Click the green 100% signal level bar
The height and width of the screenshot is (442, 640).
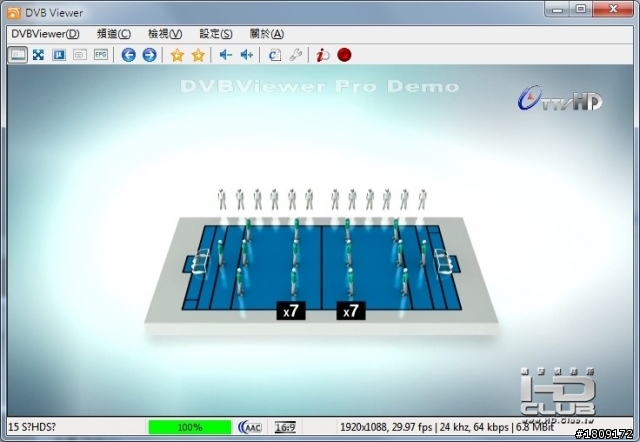[x=190, y=427]
